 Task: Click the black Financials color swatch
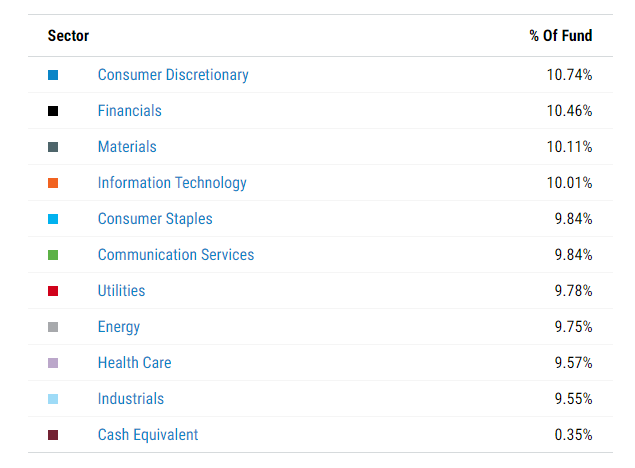[x=53, y=111]
